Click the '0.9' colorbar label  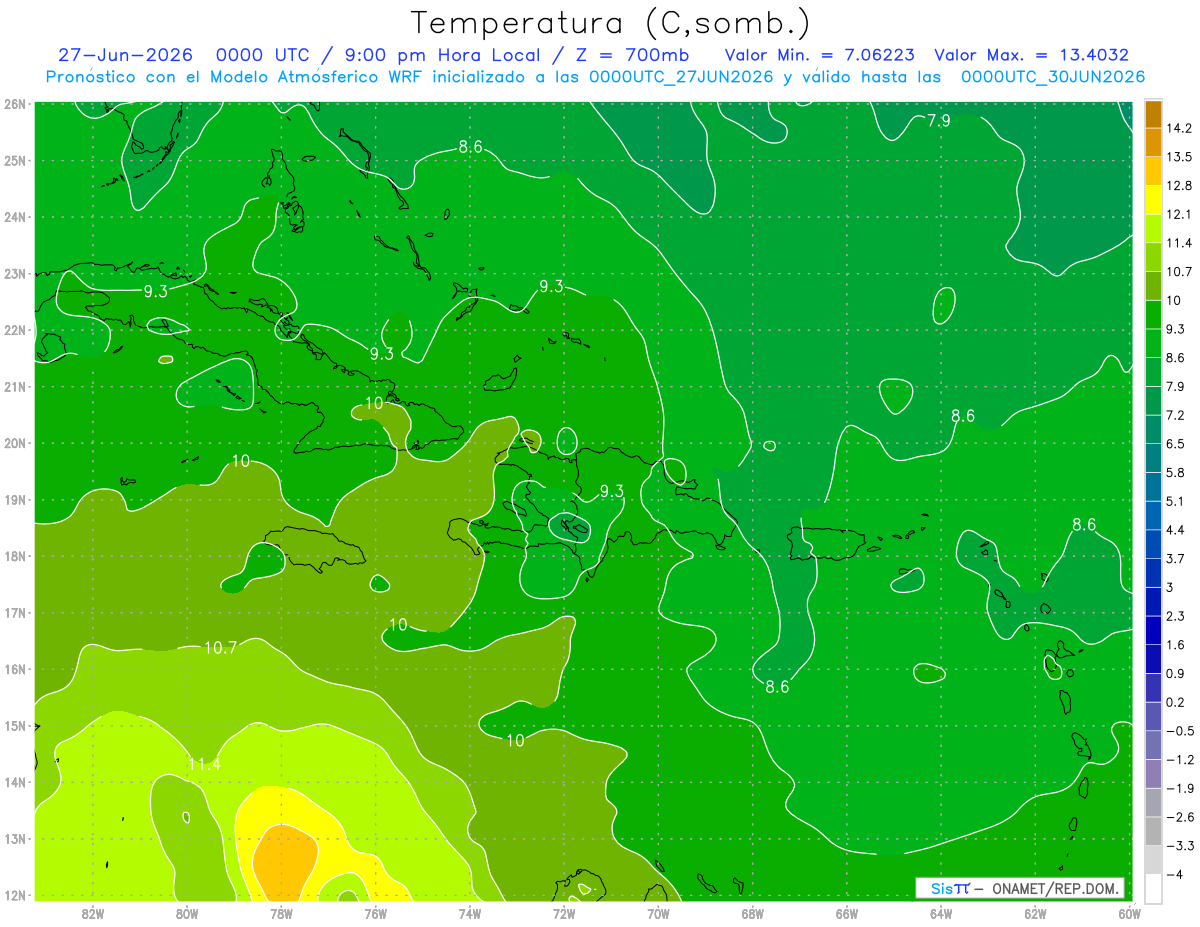point(1175,673)
